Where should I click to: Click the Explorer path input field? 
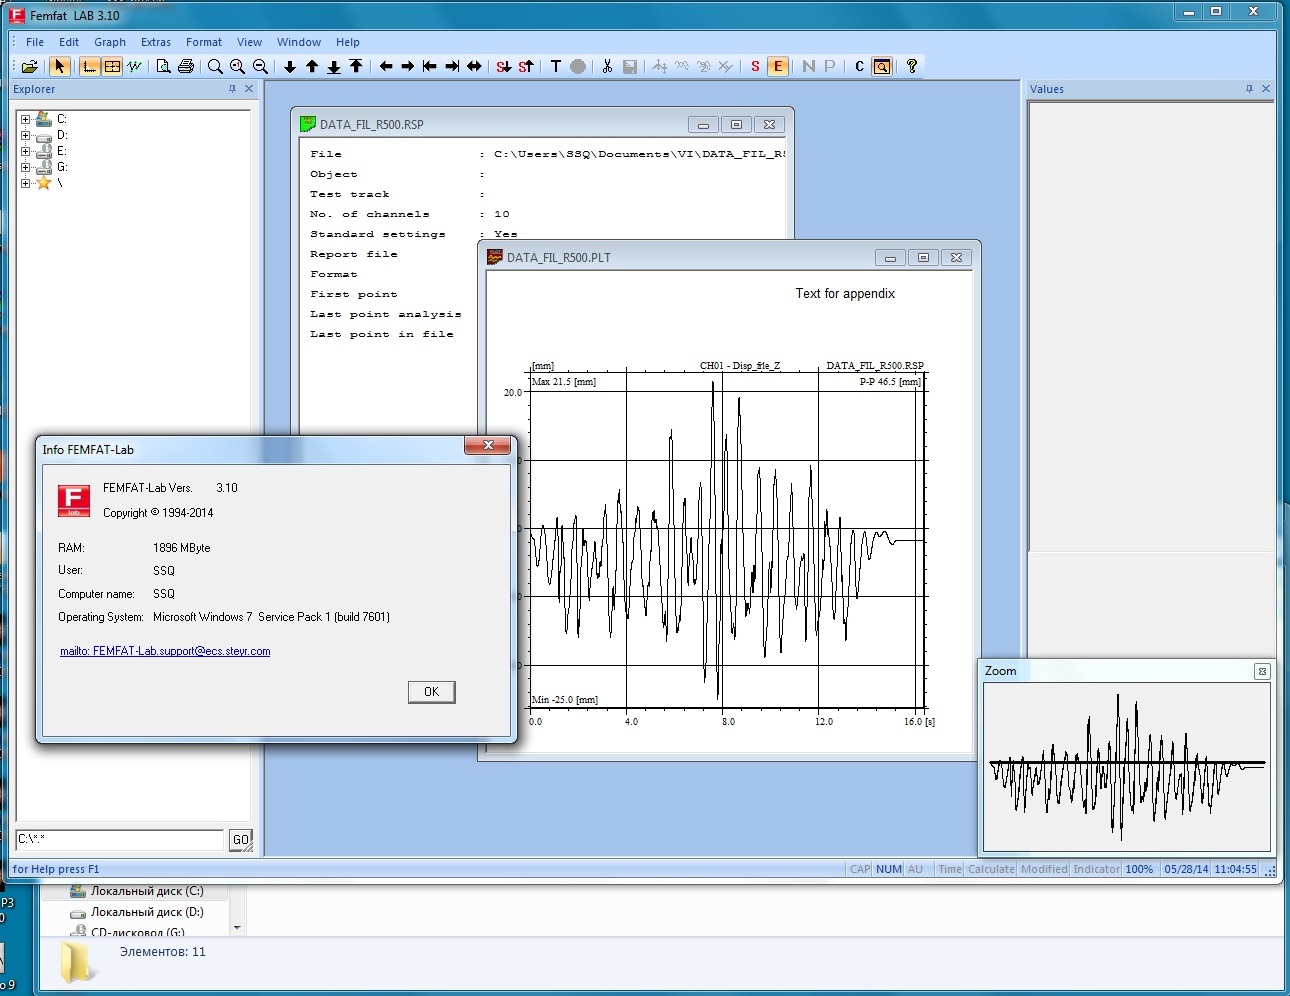tap(120, 840)
